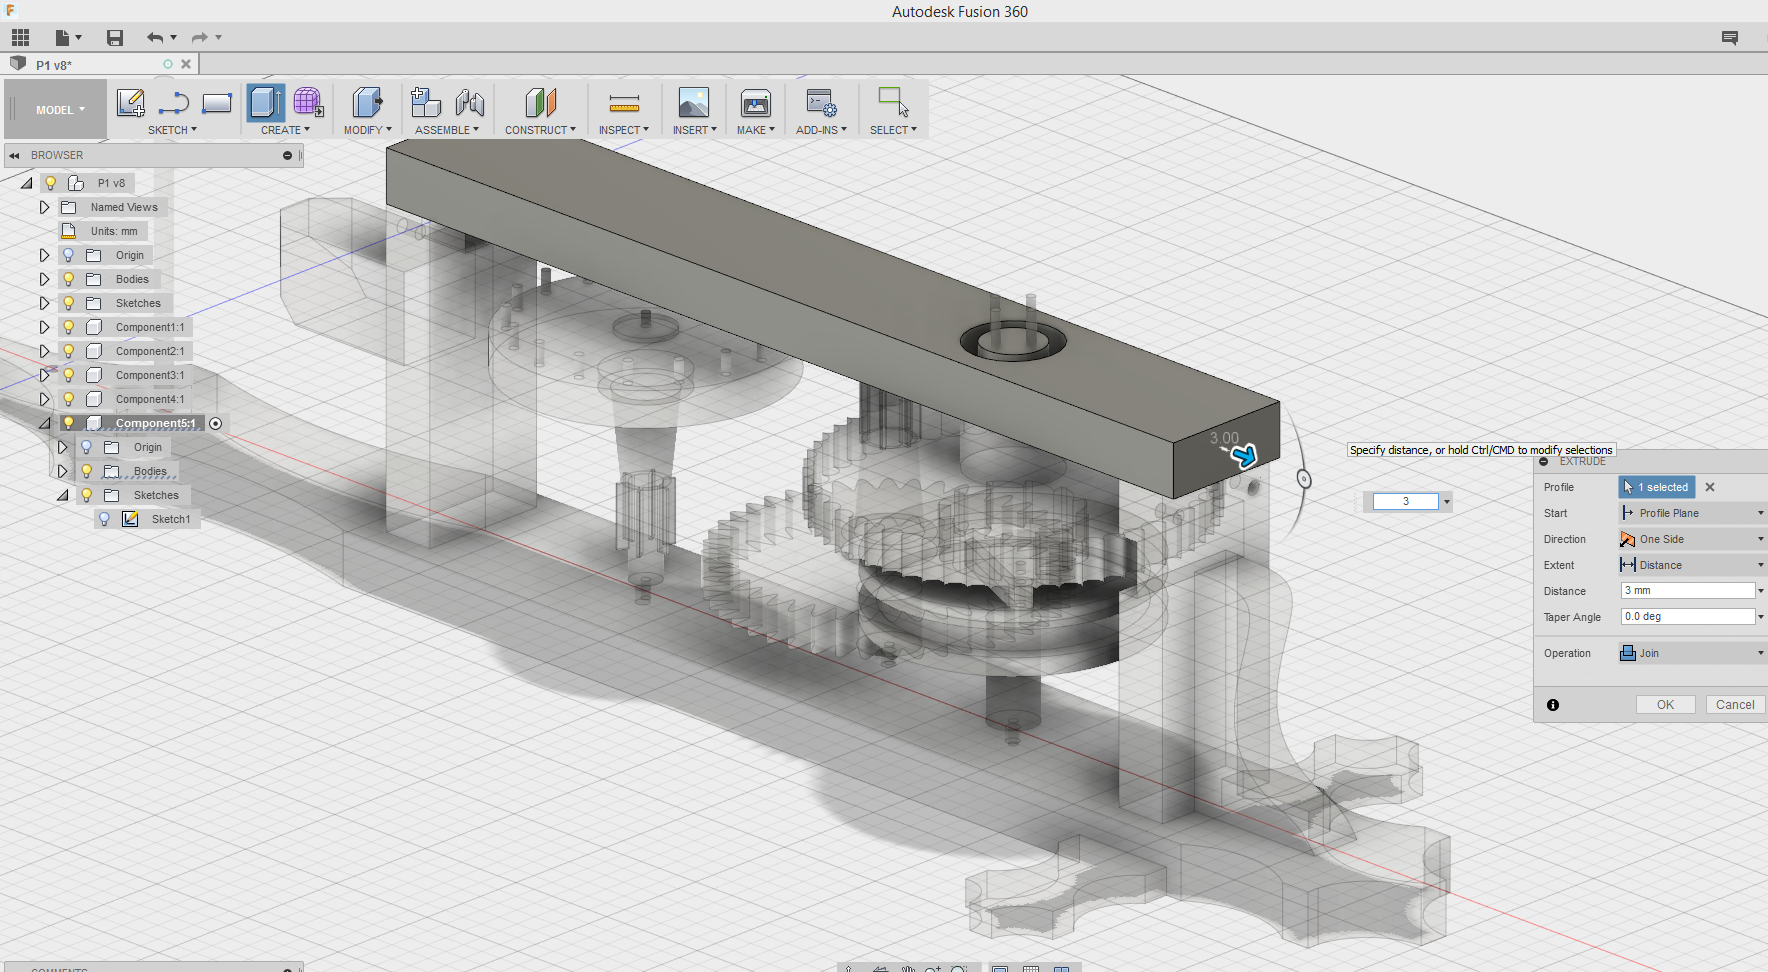Click the Create Form icon

pos(308,103)
